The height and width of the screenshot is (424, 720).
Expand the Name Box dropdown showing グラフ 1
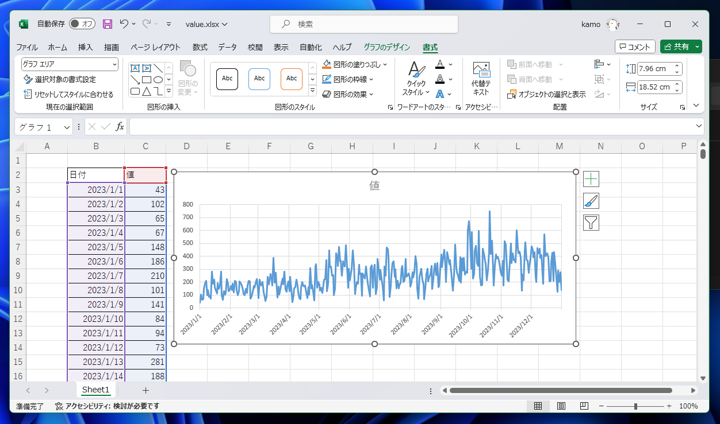[x=66, y=127]
